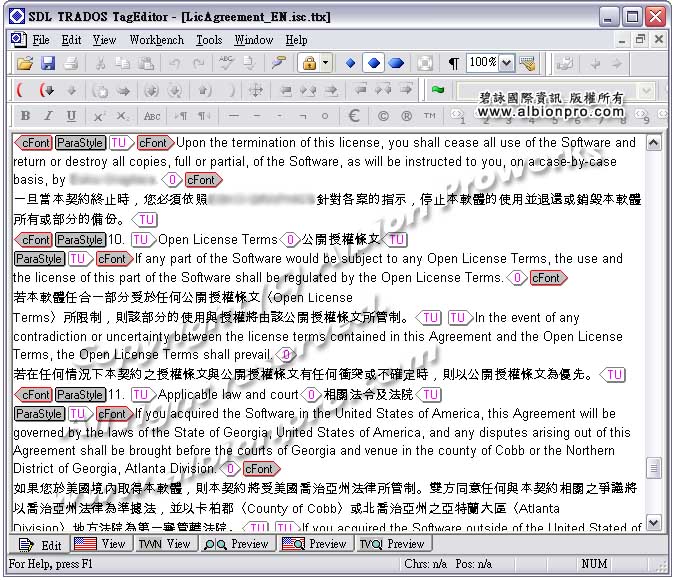
Task: Paste from clipboard using the paste icon
Action: click(x=146, y=63)
